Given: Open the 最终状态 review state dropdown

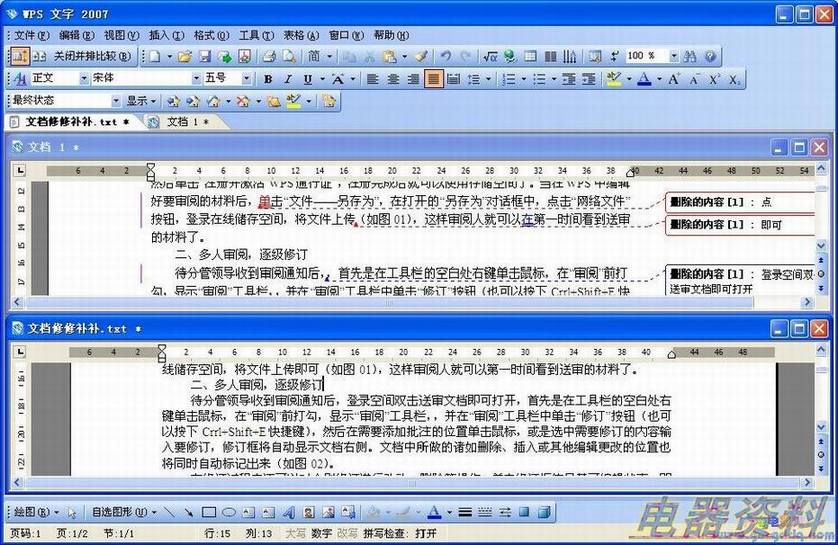Looking at the screenshot, I should click(116, 100).
